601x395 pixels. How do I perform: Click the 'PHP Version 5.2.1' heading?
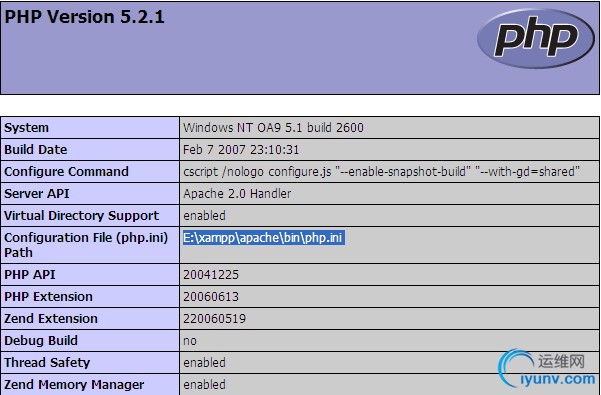[x=84, y=17]
